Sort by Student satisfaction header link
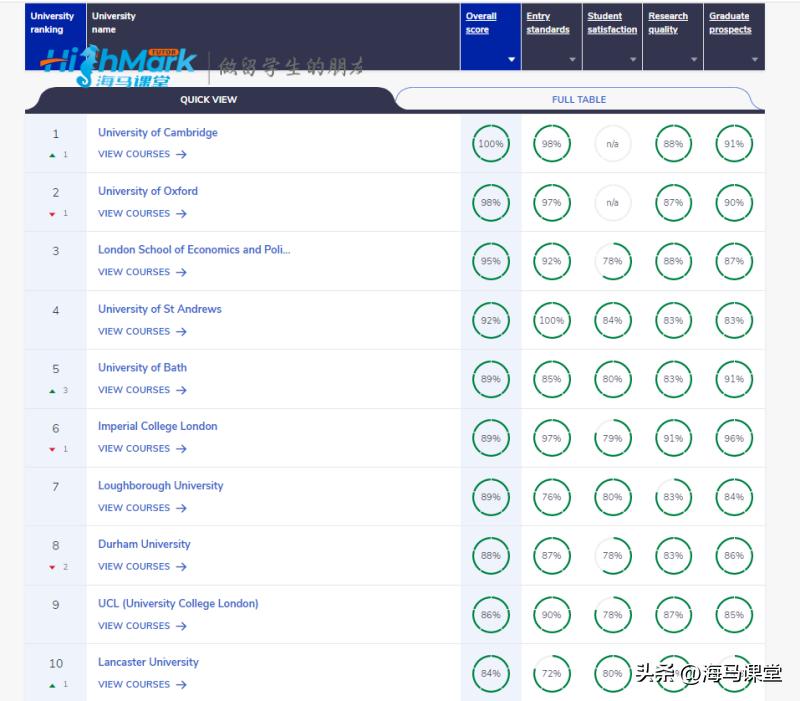The image size is (800, 701). [612, 23]
